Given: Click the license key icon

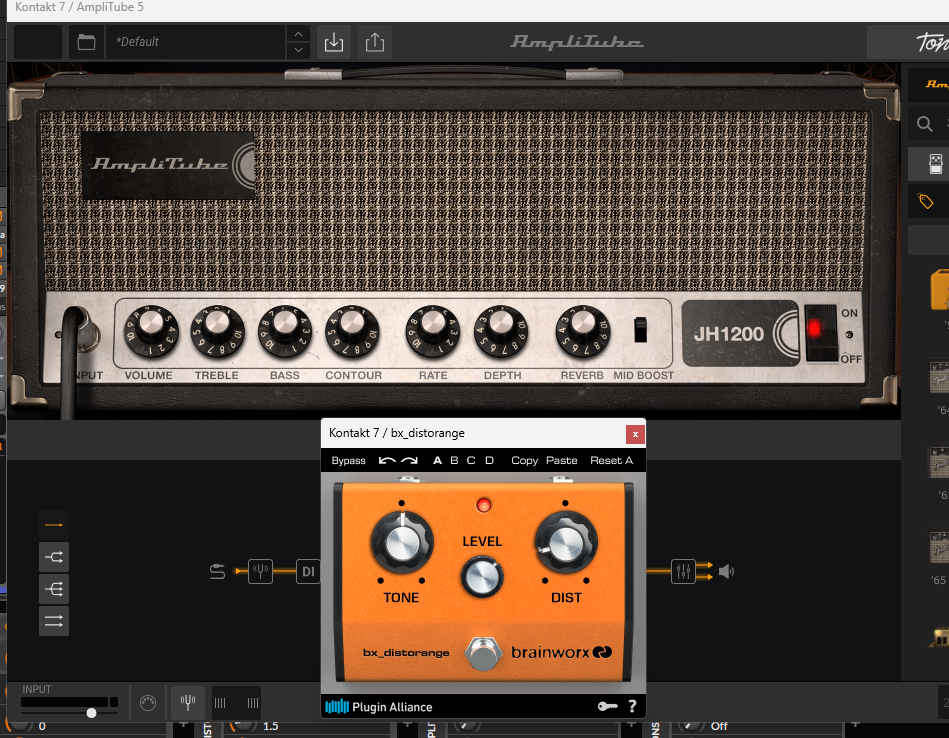Looking at the screenshot, I should pyautogui.click(x=607, y=707).
